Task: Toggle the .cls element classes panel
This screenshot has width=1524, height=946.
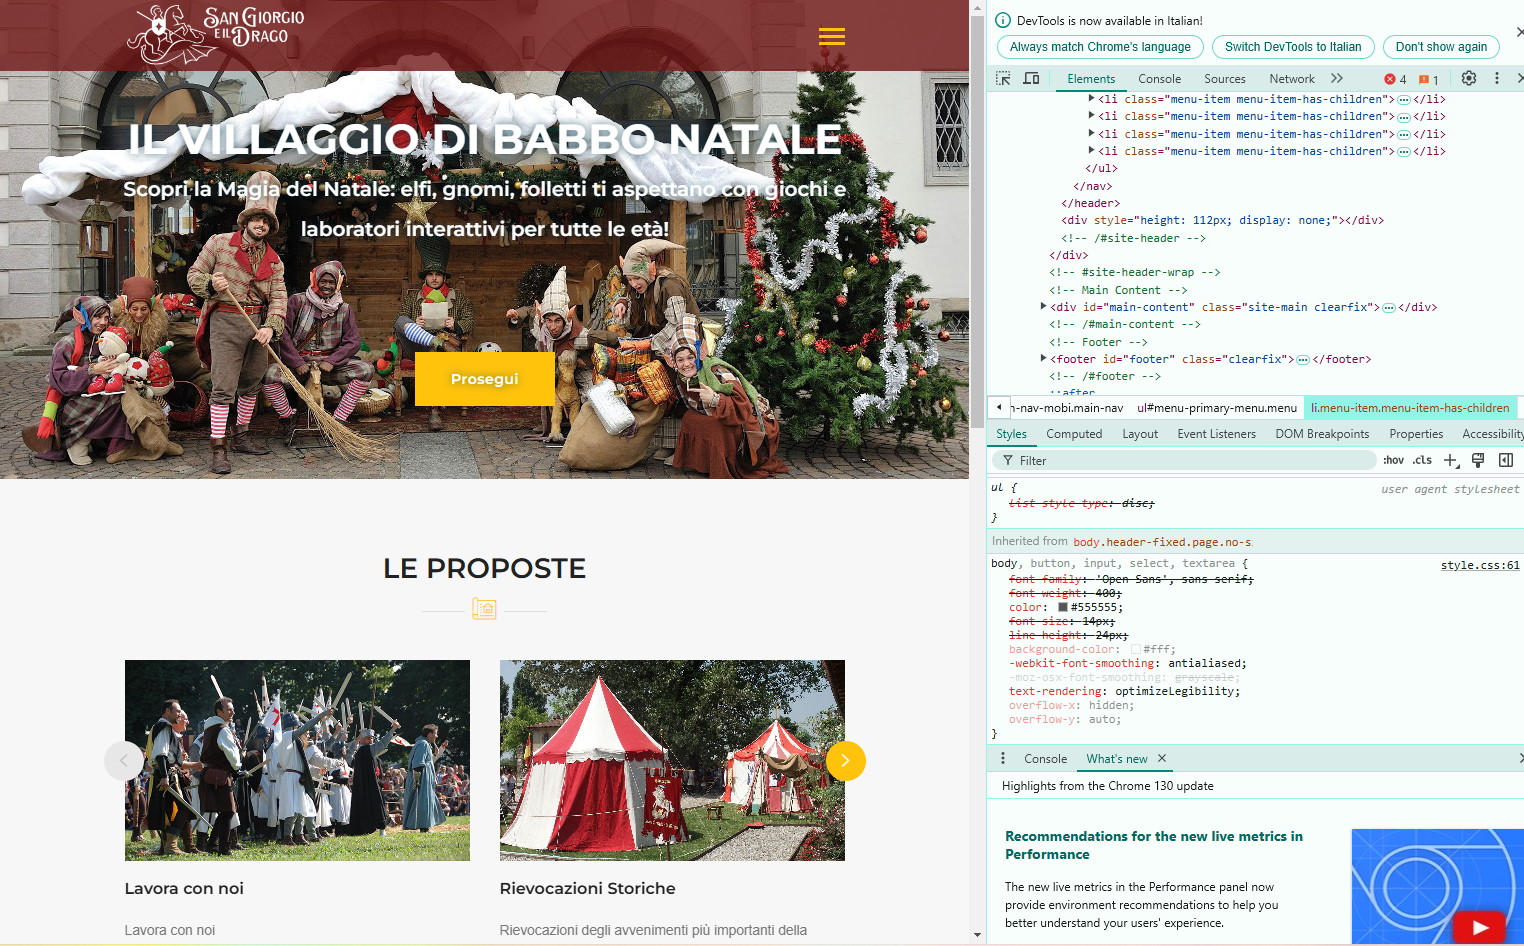Action: pyautogui.click(x=1422, y=460)
